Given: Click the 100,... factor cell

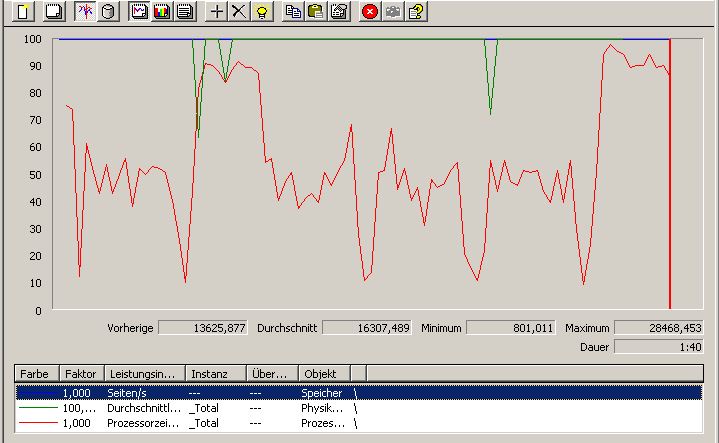Looking at the screenshot, I should click(x=79, y=408).
